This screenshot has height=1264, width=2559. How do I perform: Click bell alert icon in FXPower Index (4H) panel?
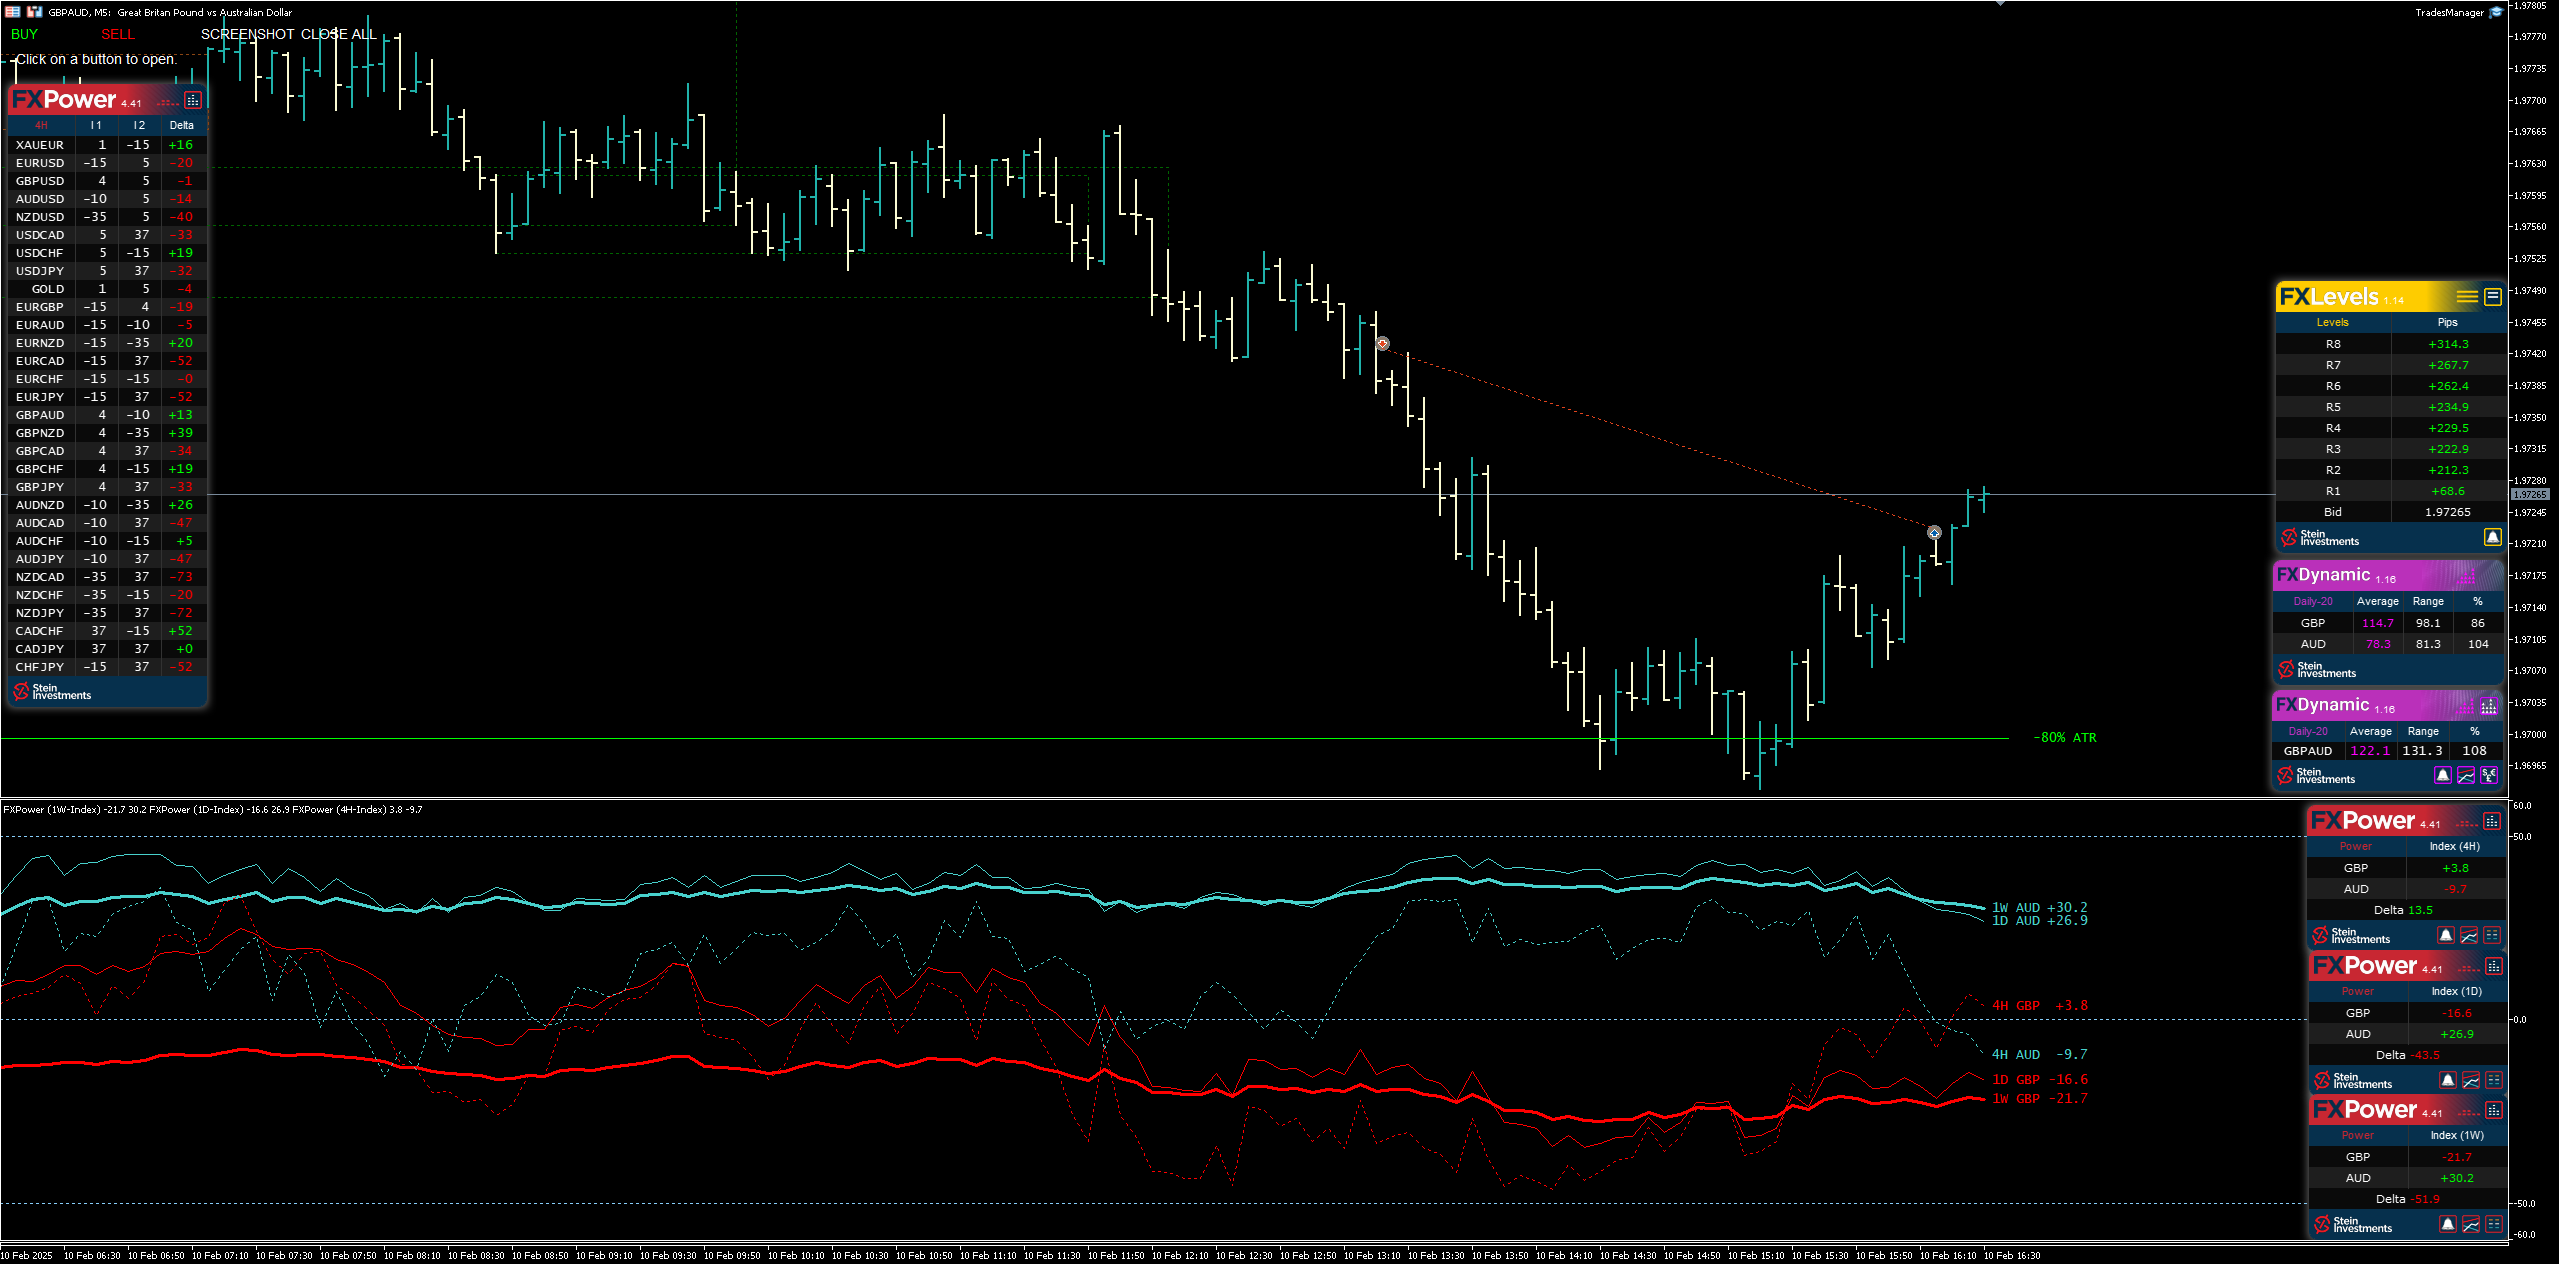2445,935
